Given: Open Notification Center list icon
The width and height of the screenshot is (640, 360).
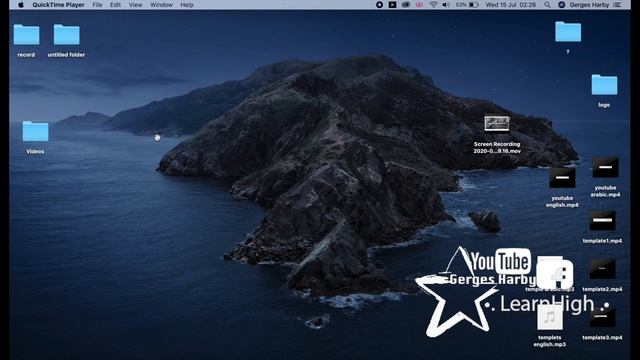Looking at the screenshot, I should coord(617,5).
